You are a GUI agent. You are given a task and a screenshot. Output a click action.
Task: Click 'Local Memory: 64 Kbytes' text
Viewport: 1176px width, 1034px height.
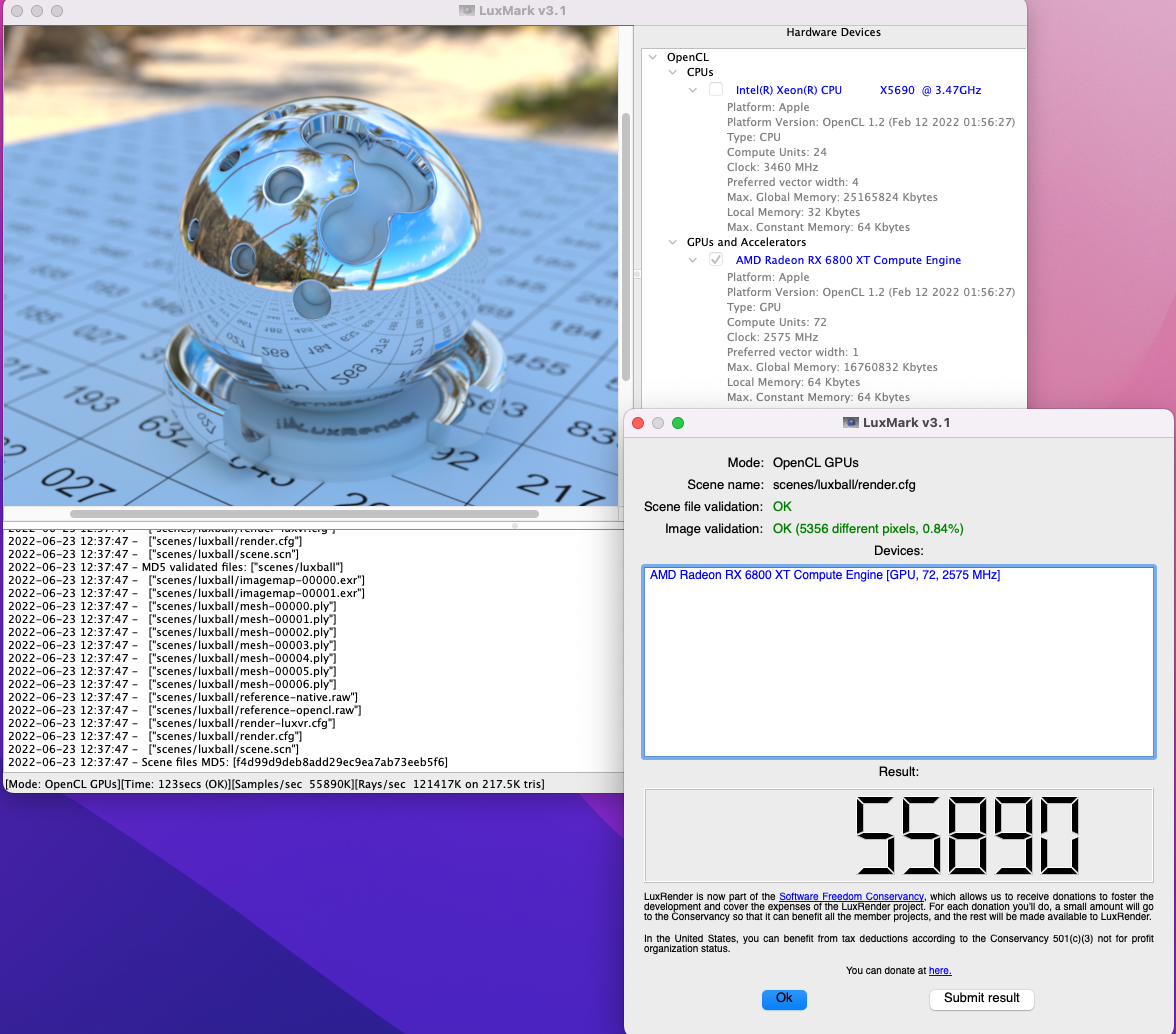793,382
